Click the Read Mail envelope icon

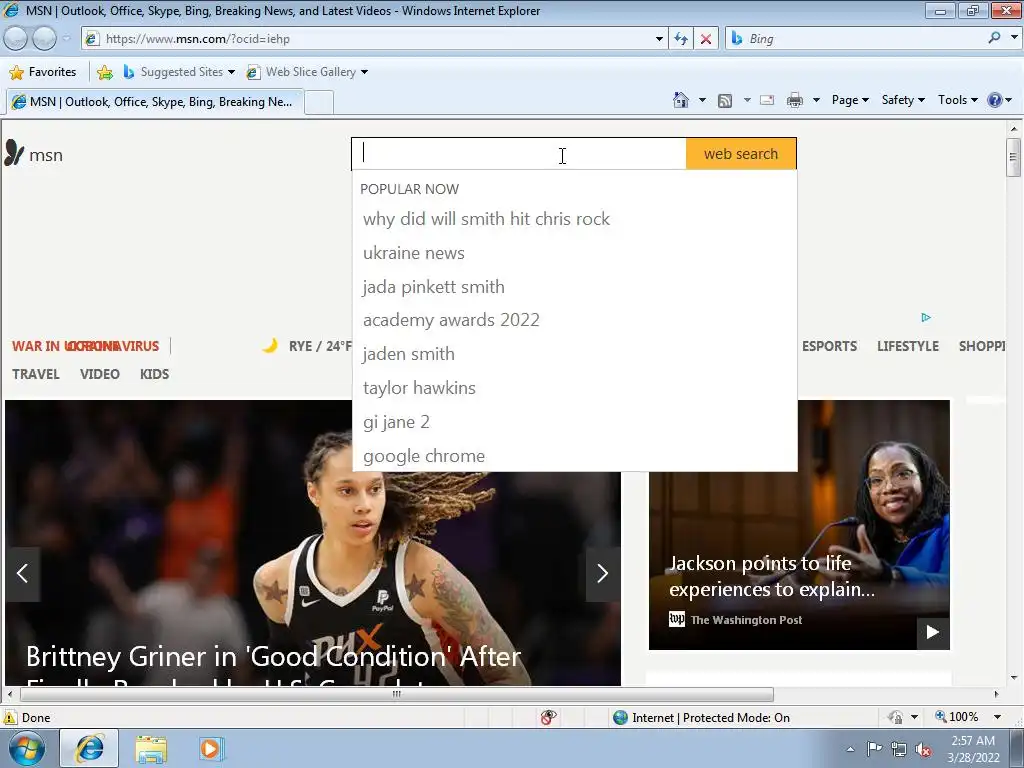767,100
